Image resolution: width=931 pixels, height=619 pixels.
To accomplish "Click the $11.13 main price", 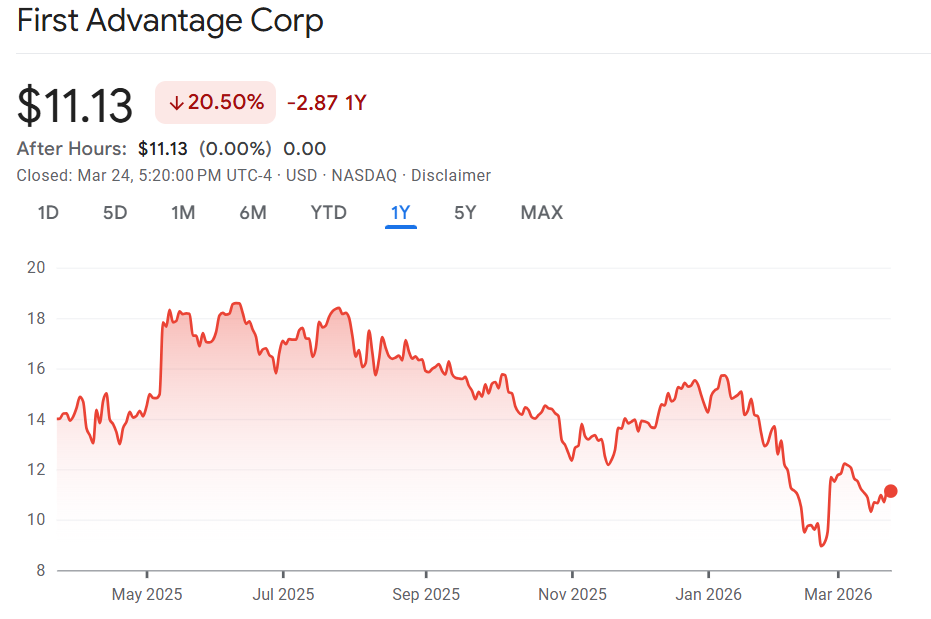I will click(75, 104).
